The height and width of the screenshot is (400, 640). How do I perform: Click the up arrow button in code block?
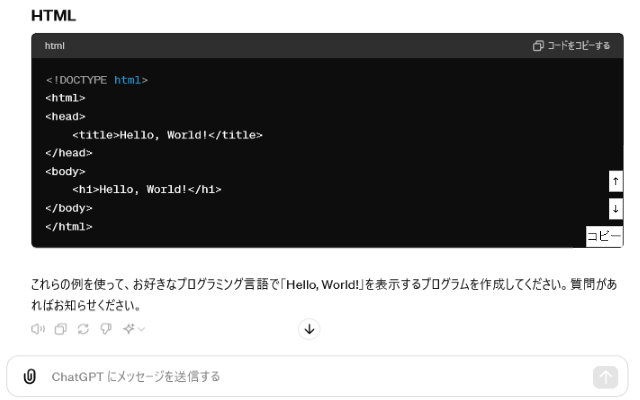click(x=616, y=181)
